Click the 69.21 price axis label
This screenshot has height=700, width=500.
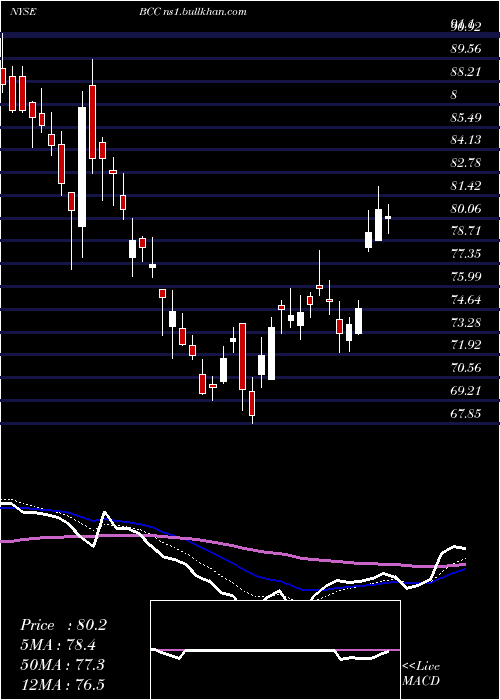[x=466, y=391]
